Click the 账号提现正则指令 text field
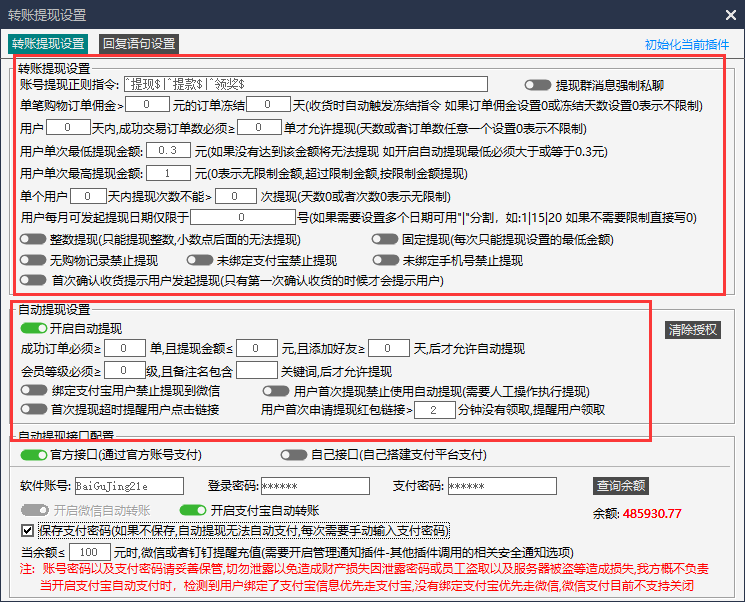The width and height of the screenshot is (745, 602). coord(304,84)
